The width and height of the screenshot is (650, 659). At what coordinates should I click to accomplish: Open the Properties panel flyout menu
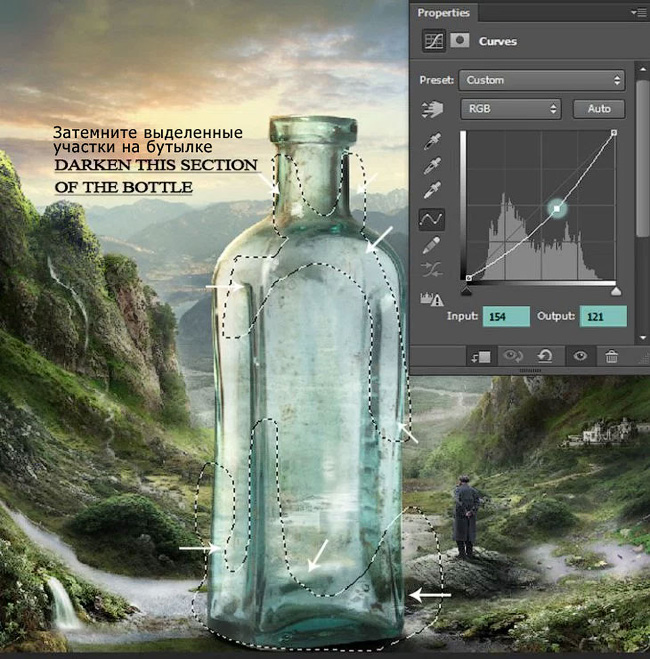(x=639, y=13)
